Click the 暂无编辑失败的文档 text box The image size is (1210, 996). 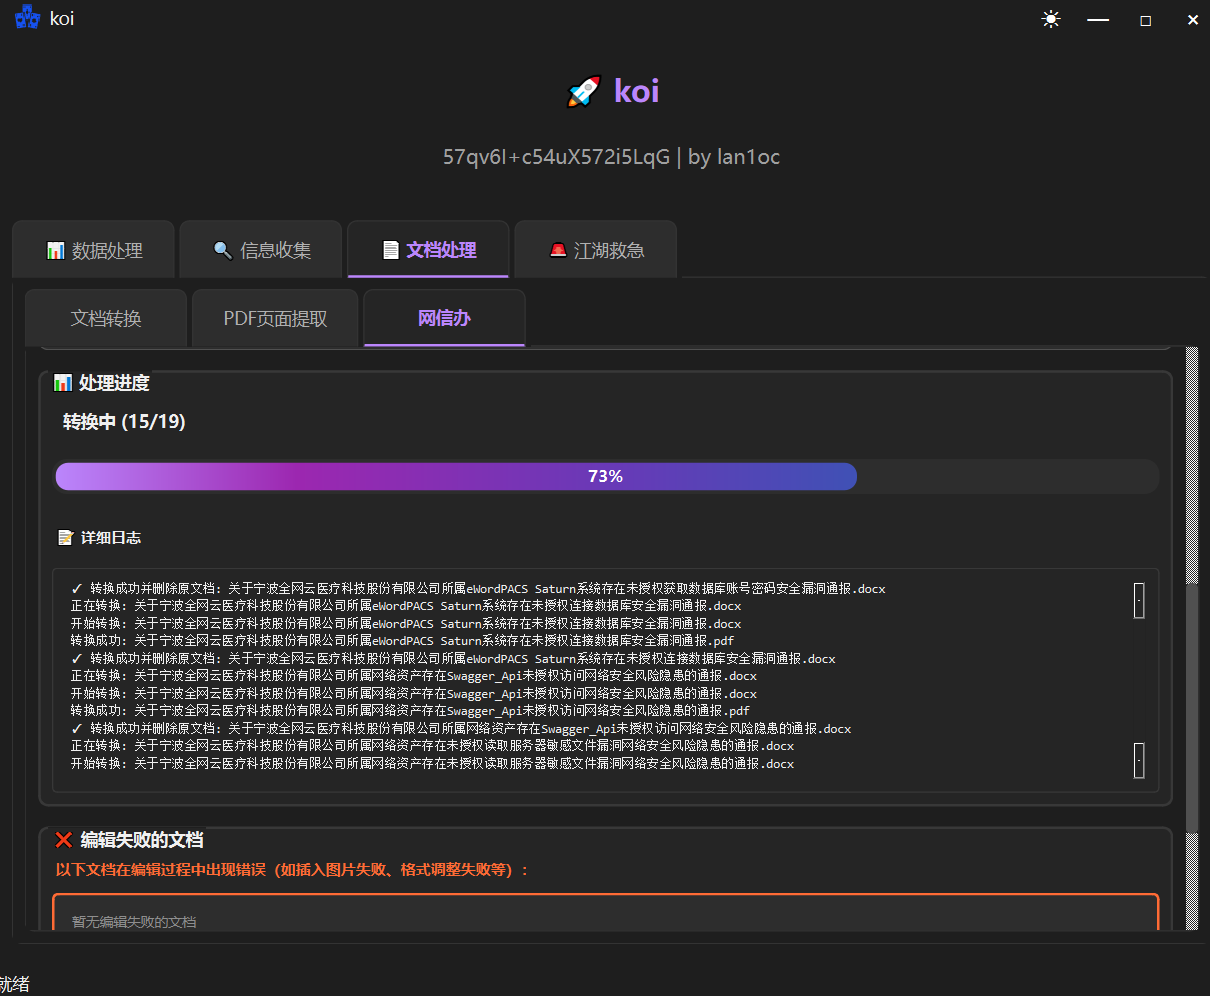coord(605,915)
